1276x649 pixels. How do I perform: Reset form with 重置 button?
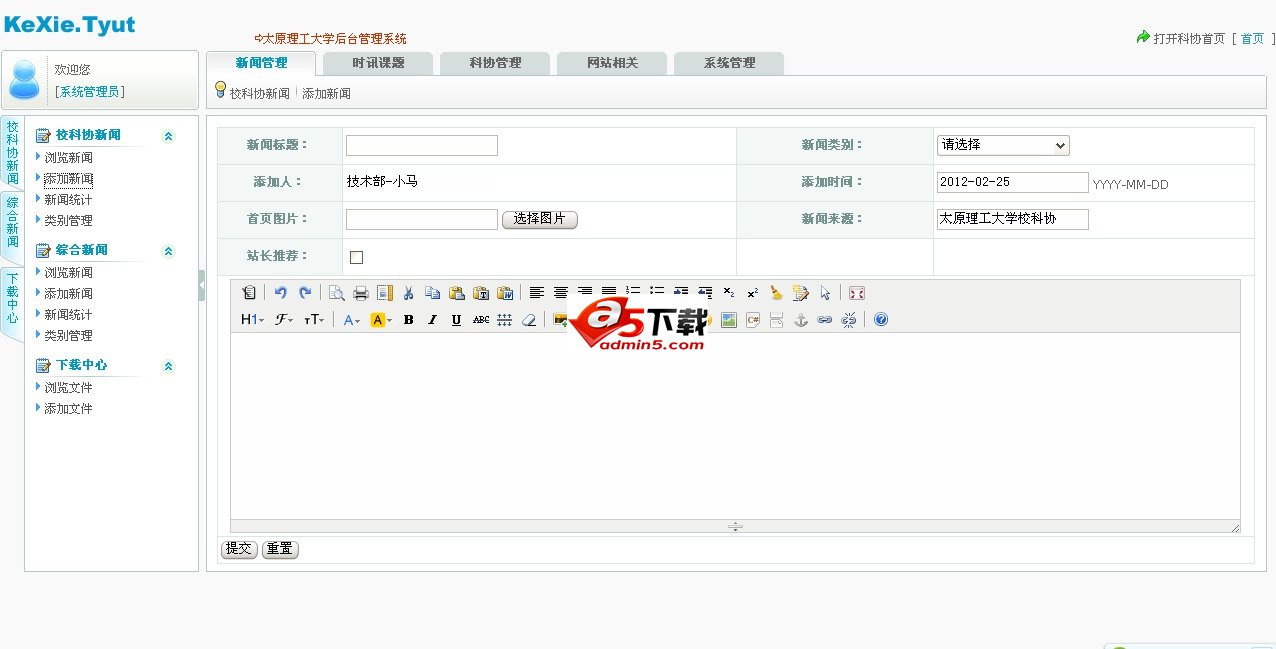pos(280,549)
